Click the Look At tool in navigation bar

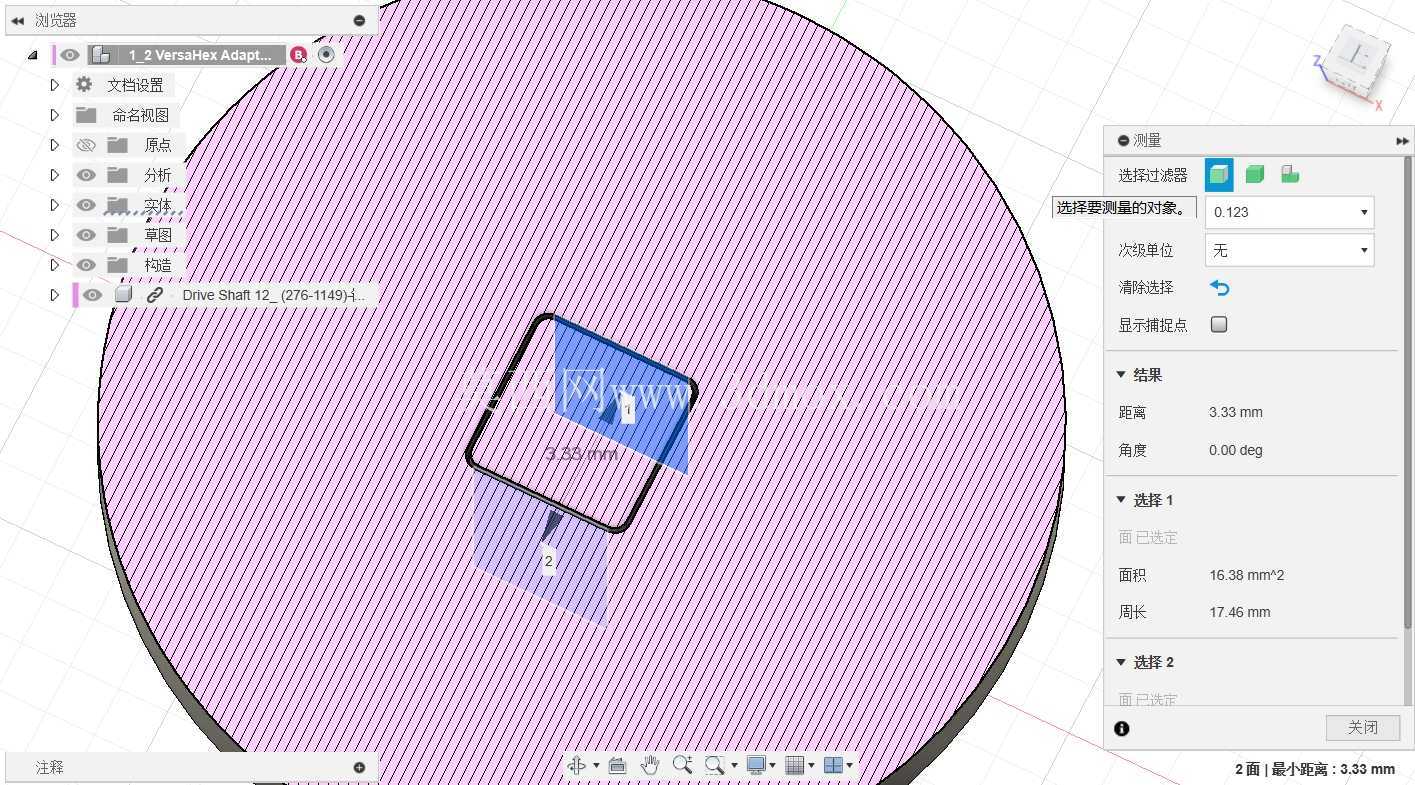point(617,765)
